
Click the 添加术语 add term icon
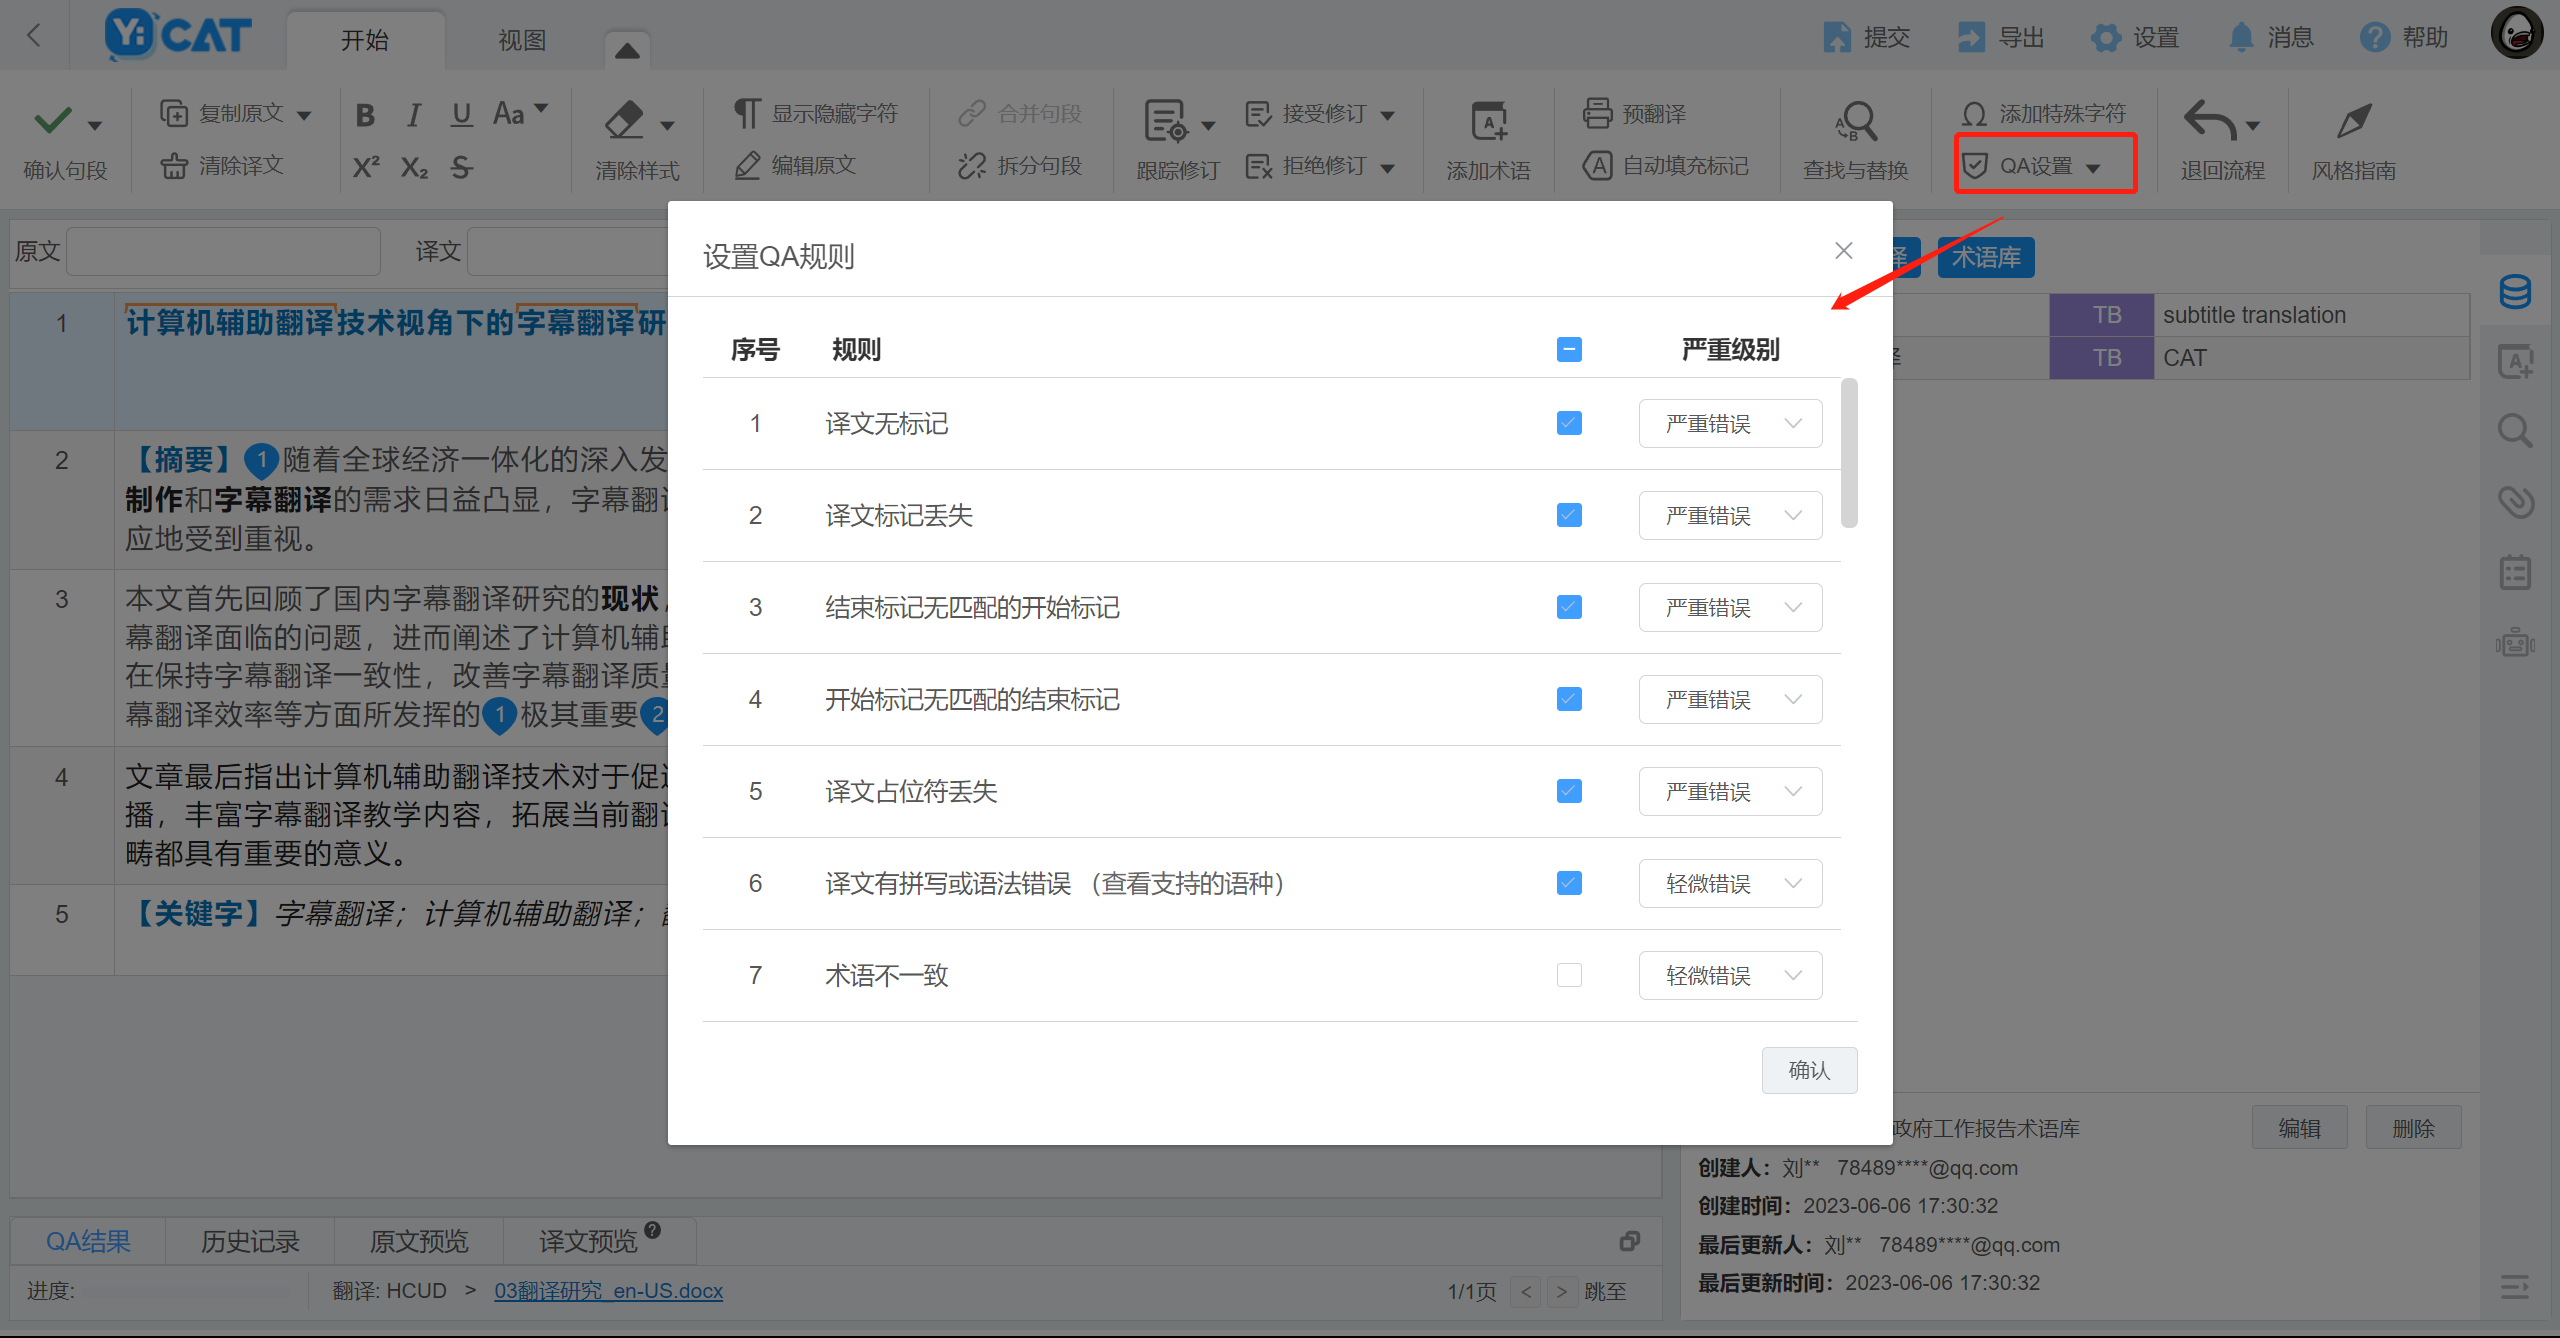1489,140
